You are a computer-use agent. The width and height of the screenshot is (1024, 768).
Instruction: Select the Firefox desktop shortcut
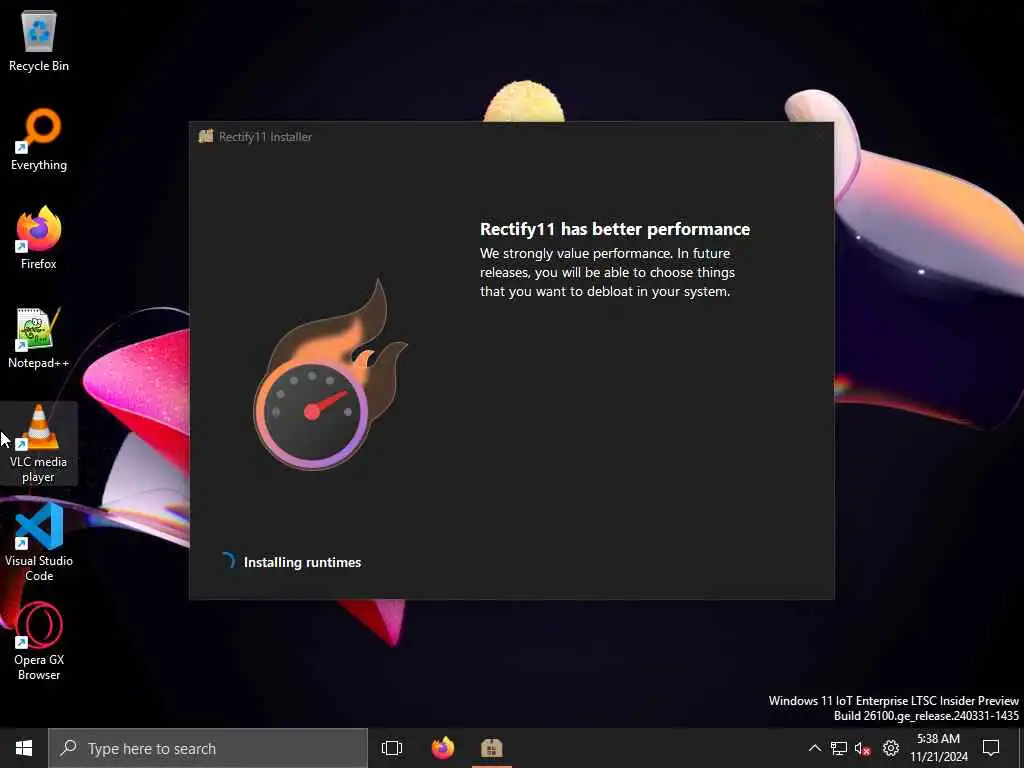39,238
